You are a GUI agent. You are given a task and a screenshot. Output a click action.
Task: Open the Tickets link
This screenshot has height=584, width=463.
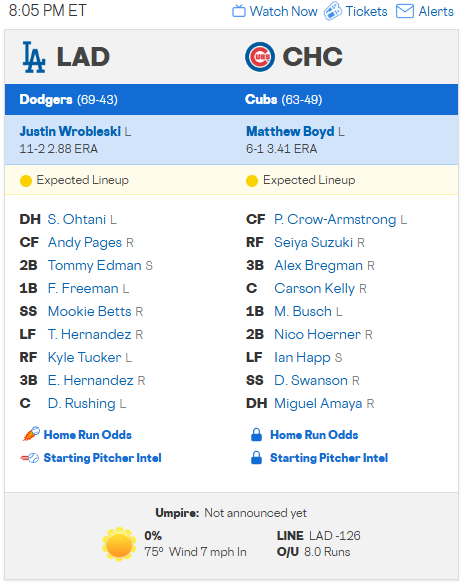point(367,11)
